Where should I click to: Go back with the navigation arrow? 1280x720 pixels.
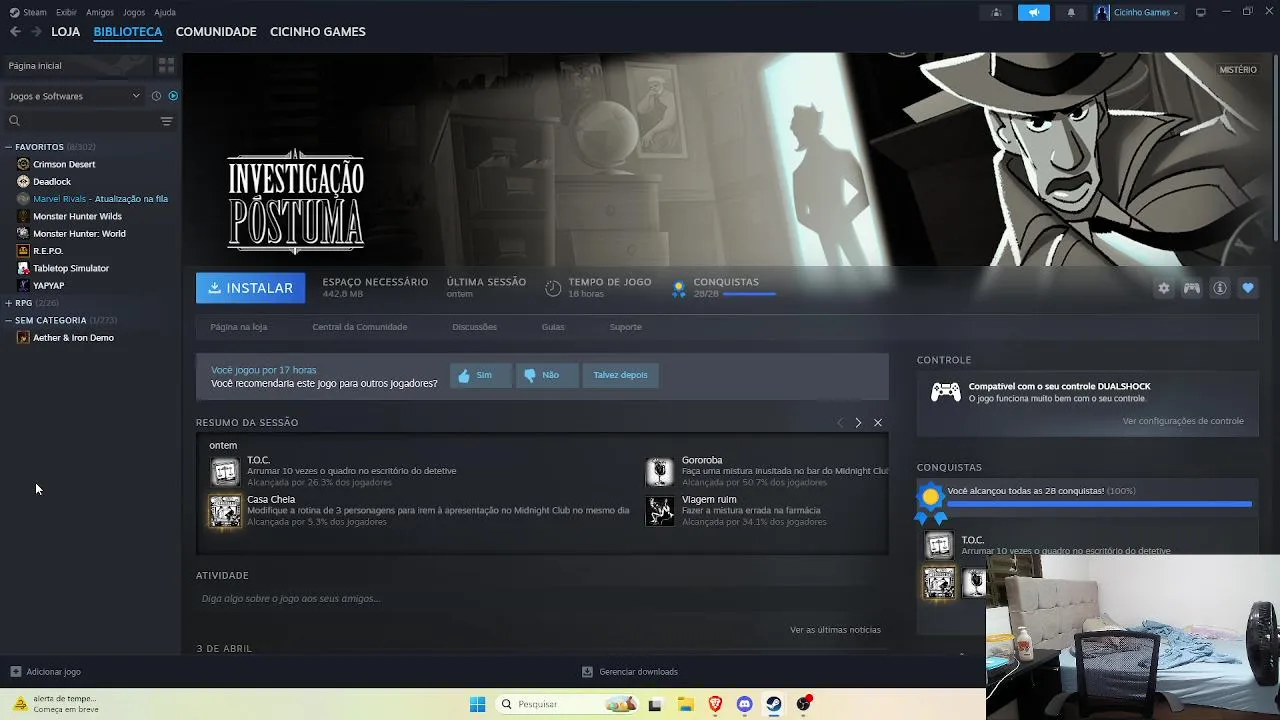[15, 32]
